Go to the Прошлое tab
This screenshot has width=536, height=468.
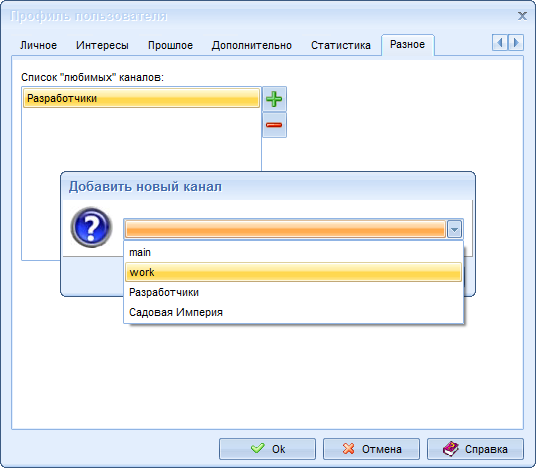point(170,45)
